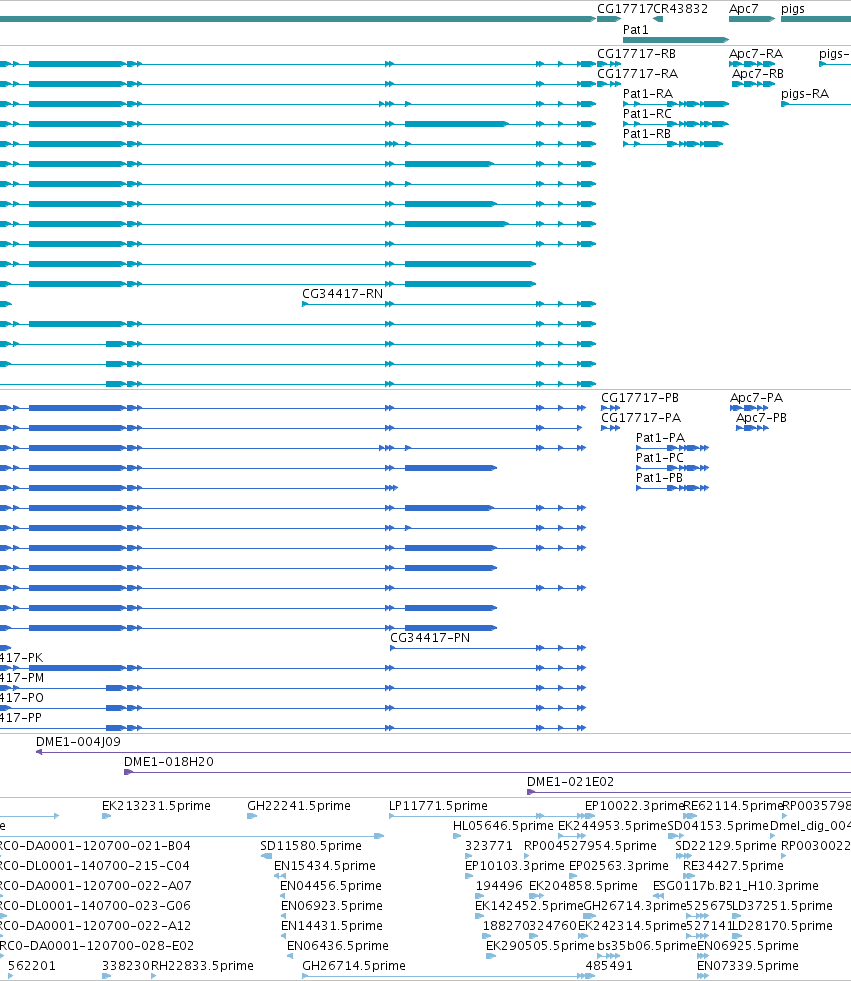Select the teal Pat1 gene bar
The width and height of the screenshot is (851, 981).
pos(676,40)
